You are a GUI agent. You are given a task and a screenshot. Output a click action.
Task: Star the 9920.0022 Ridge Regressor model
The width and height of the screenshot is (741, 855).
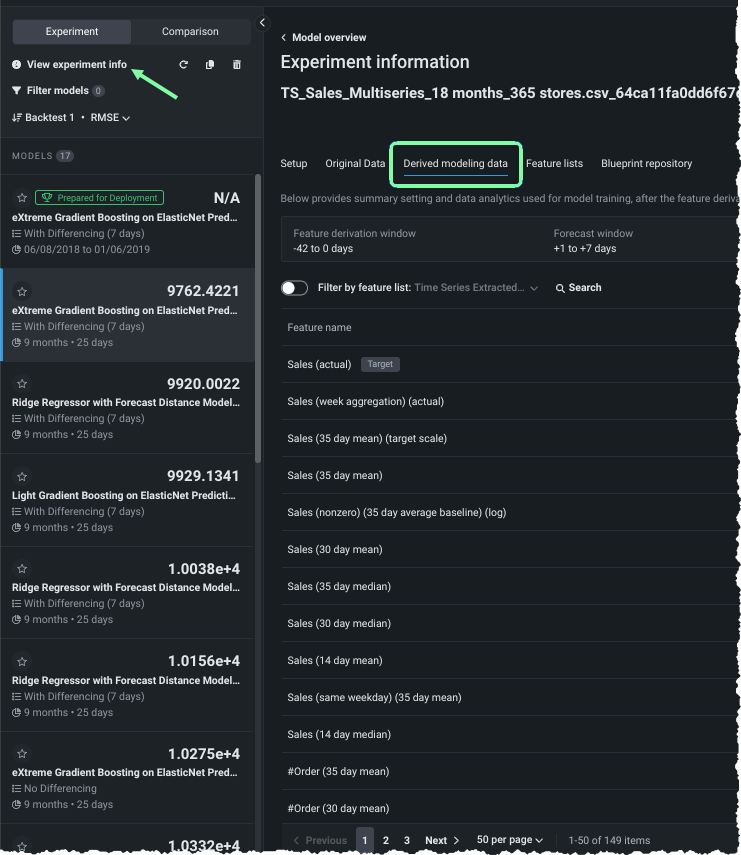click(22, 384)
